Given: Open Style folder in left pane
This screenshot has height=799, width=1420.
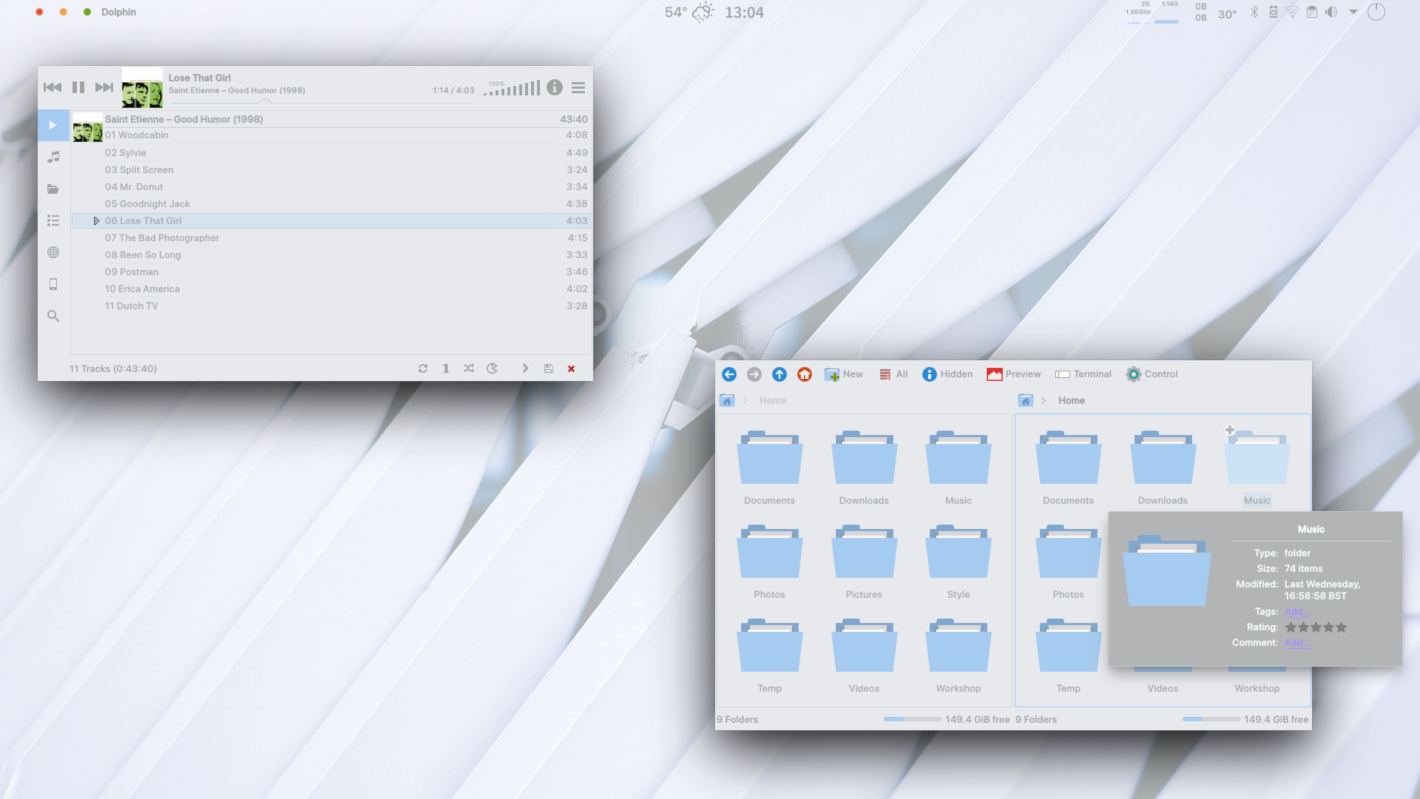Looking at the screenshot, I should pos(958,562).
